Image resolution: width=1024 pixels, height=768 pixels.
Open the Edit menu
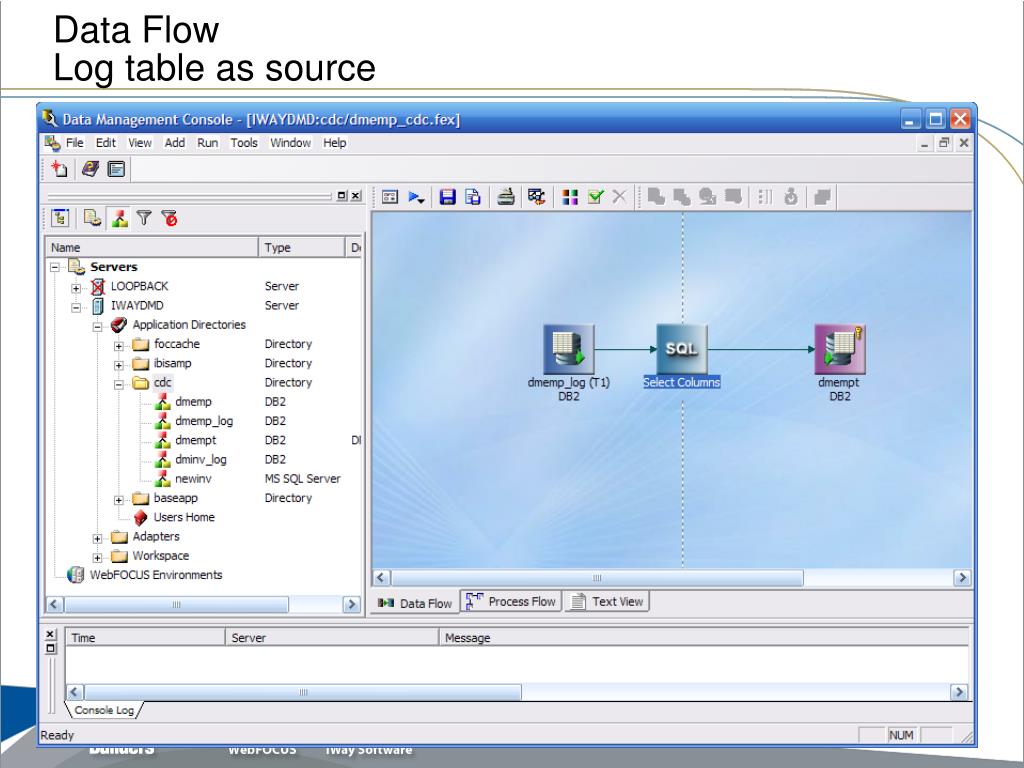pyautogui.click(x=105, y=142)
